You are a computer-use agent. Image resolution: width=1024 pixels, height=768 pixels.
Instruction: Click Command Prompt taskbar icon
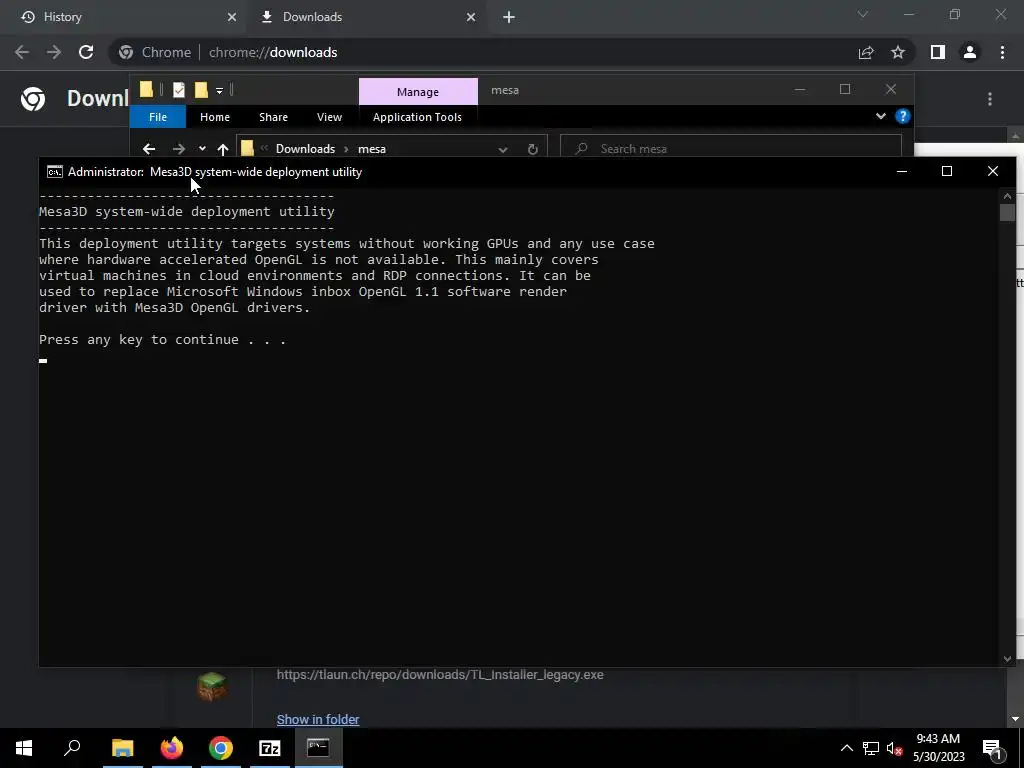click(318, 748)
